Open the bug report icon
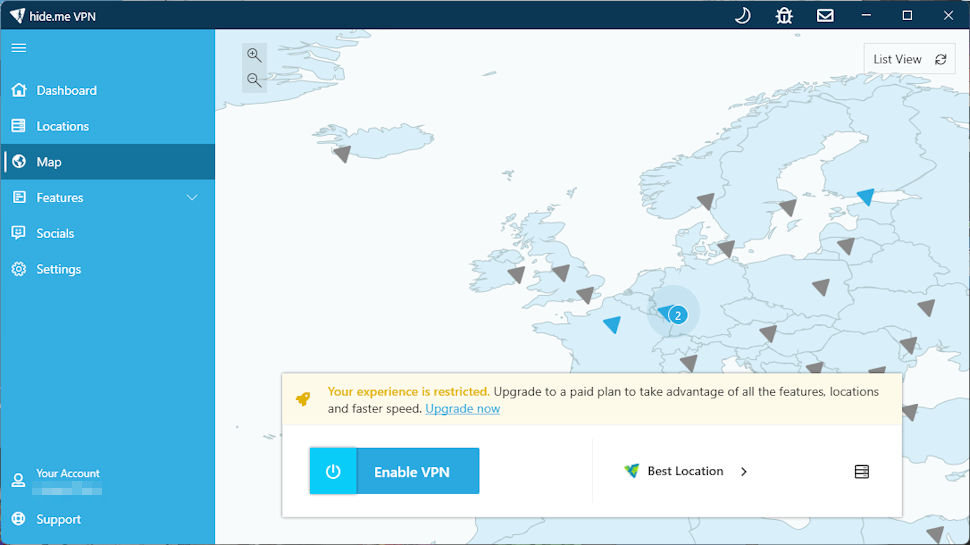This screenshot has width=970, height=545. pos(784,15)
